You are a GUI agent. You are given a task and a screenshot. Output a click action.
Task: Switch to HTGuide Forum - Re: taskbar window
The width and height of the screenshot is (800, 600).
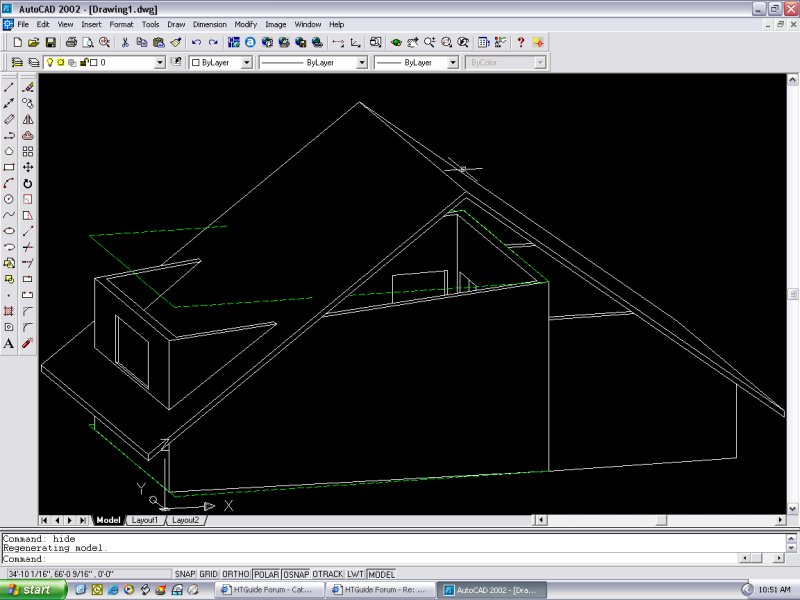381,590
